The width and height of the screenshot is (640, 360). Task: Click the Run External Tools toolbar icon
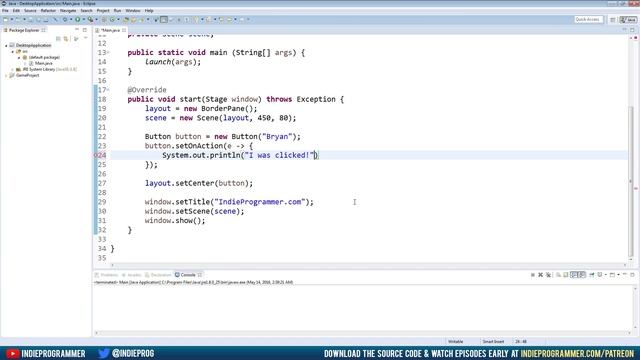pyautogui.click(x=90, y=20)
